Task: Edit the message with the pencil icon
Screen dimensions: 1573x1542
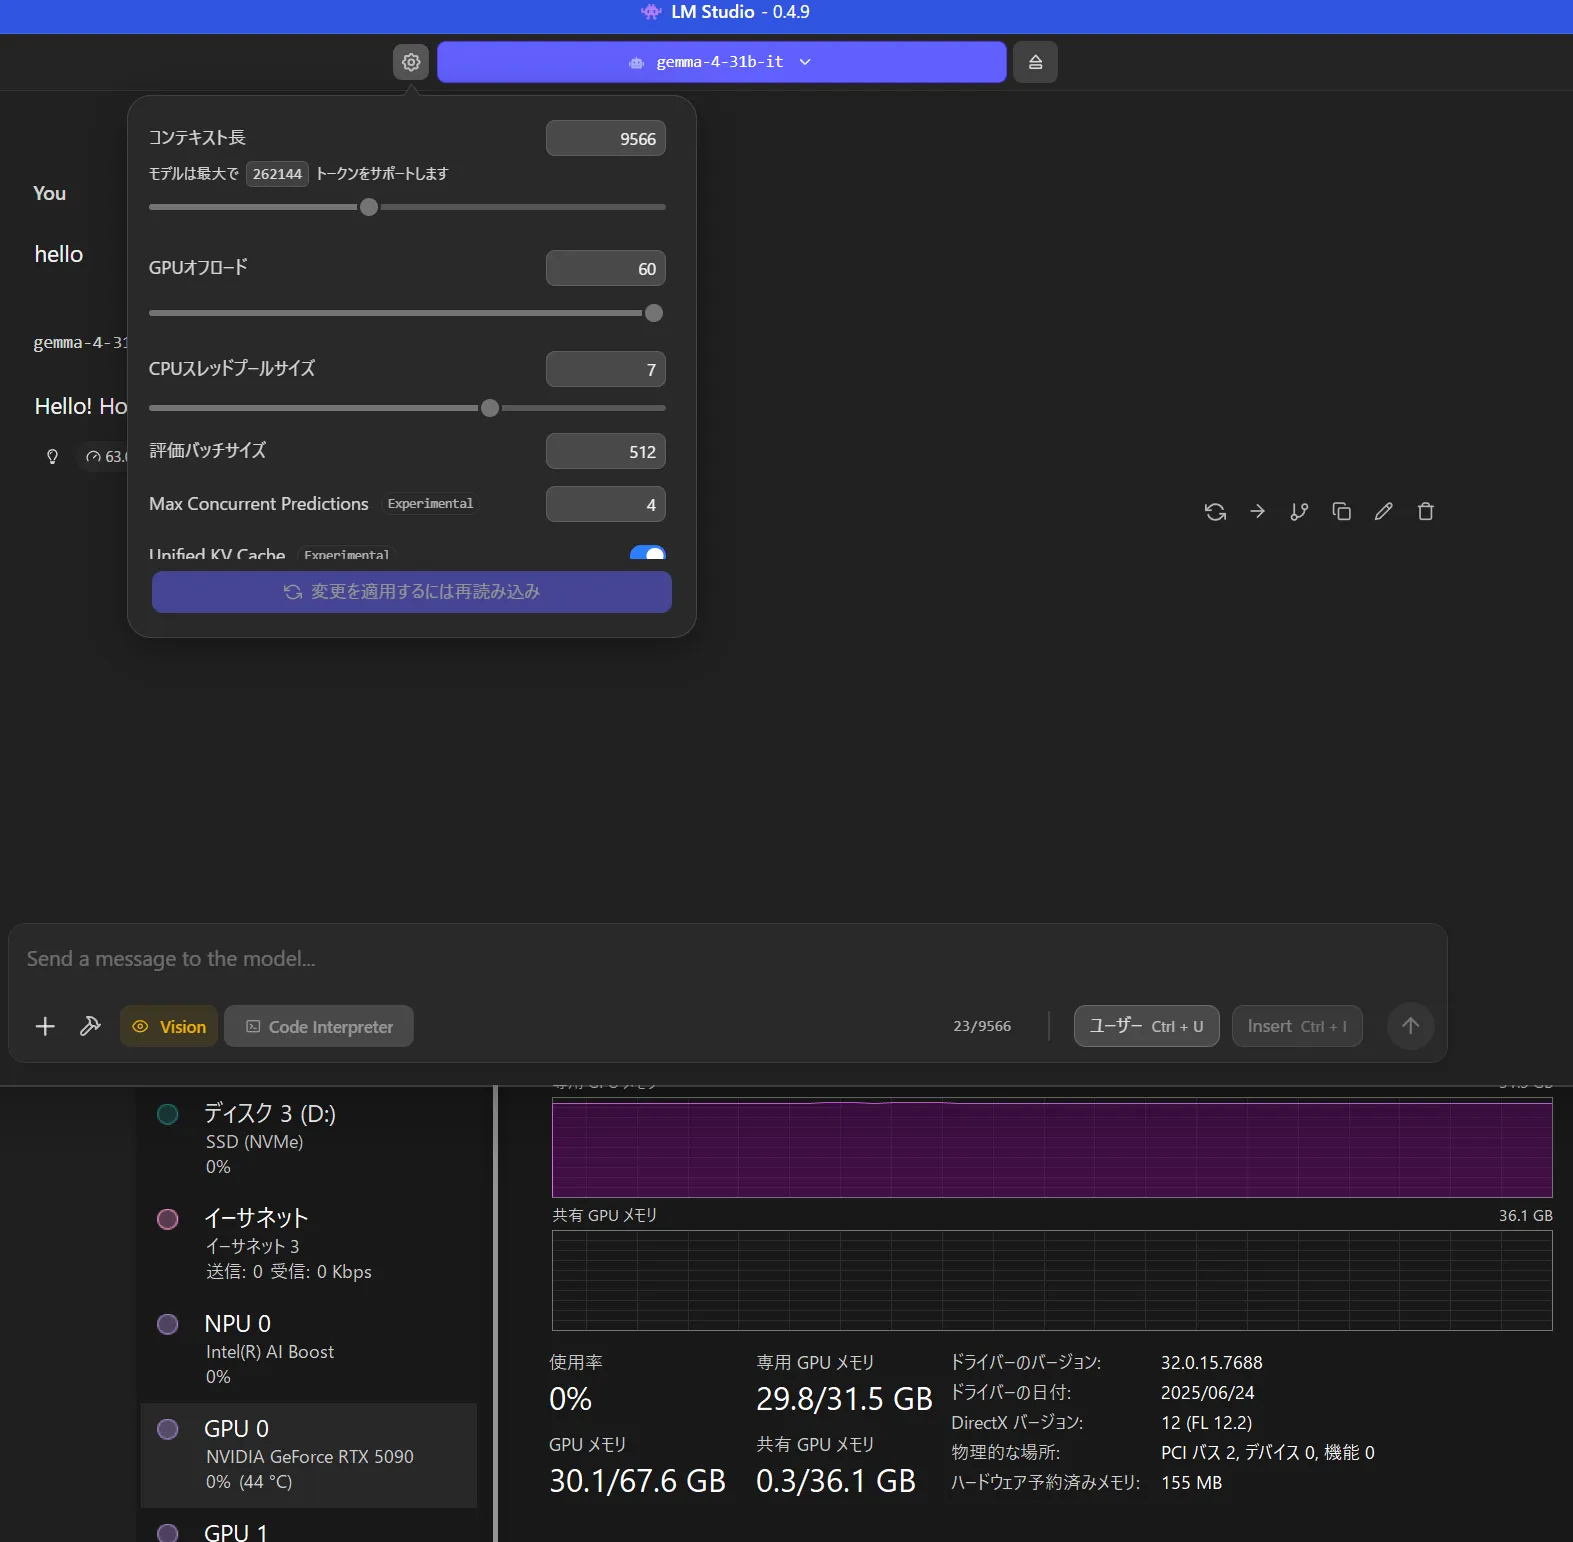Action: tap(1383, 512)
